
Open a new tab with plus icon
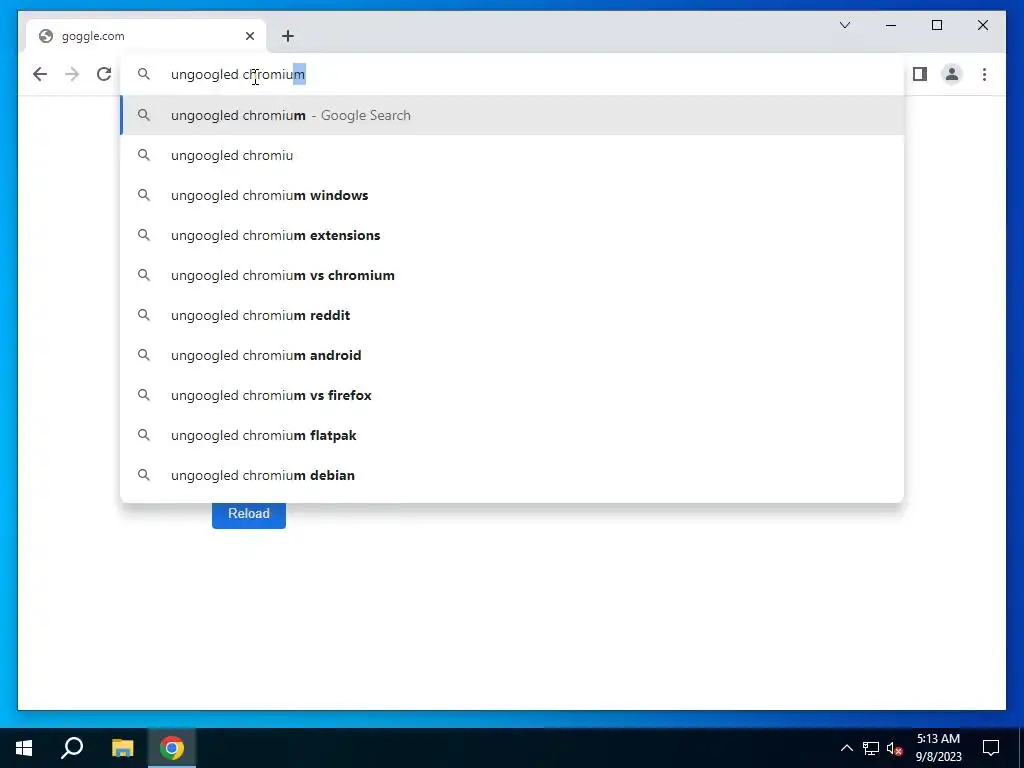coord(288,36)
